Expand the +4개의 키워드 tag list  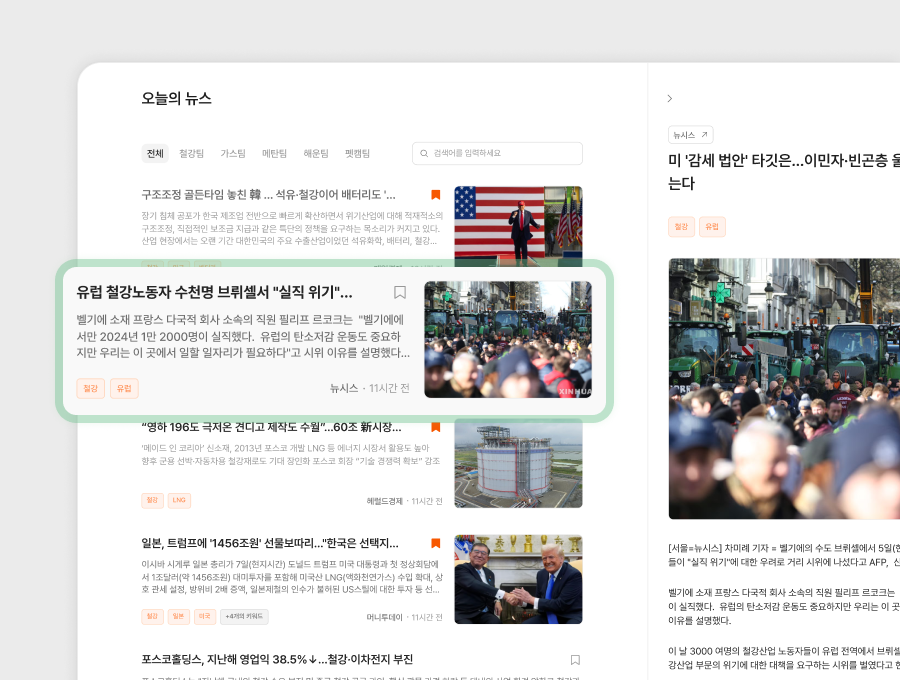pyautogui.click(x=245, y=617)
